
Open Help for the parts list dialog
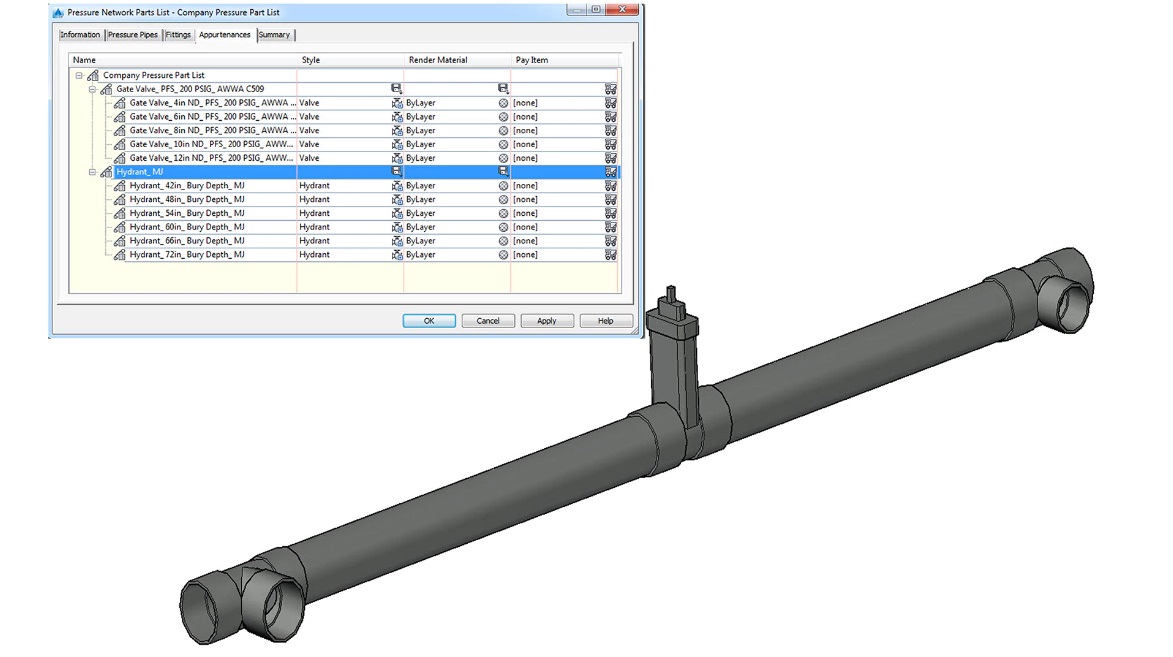[605, 321]
